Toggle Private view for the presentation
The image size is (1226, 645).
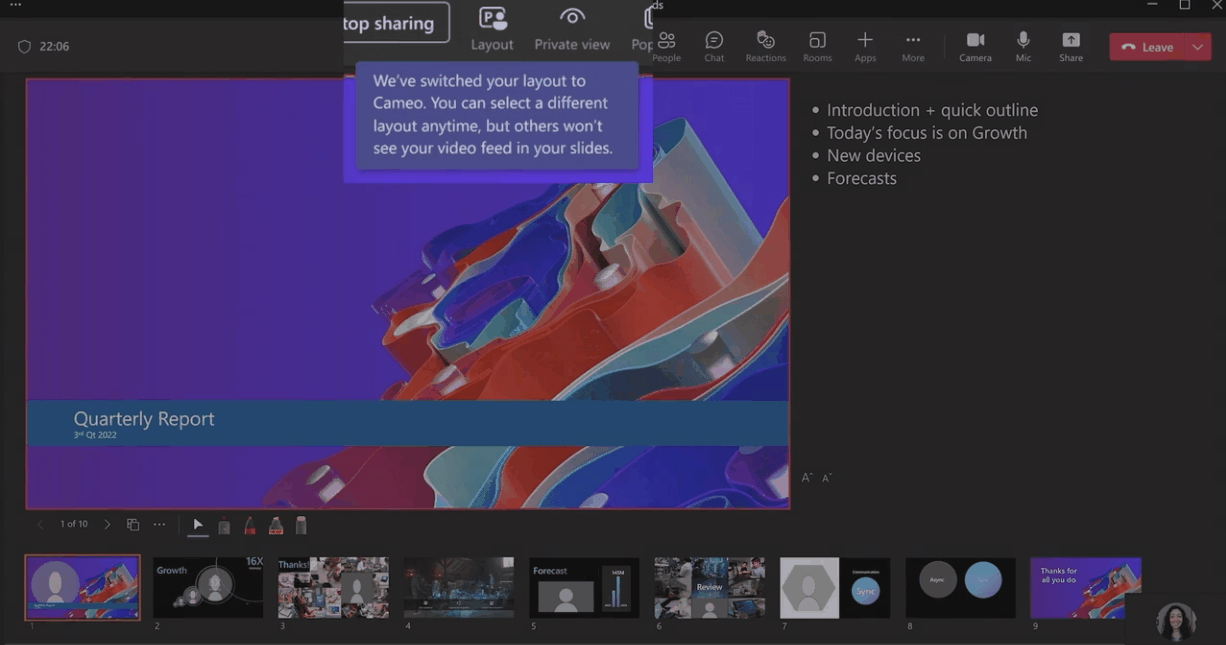(572, 29)
